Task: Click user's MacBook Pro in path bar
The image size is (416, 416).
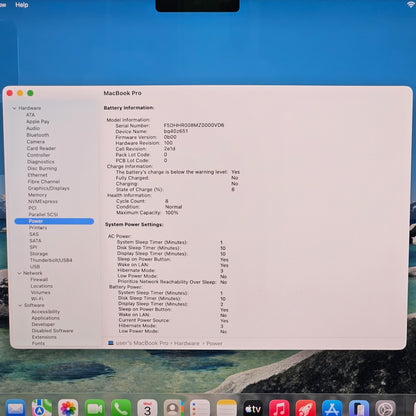Action: [142, 343]
